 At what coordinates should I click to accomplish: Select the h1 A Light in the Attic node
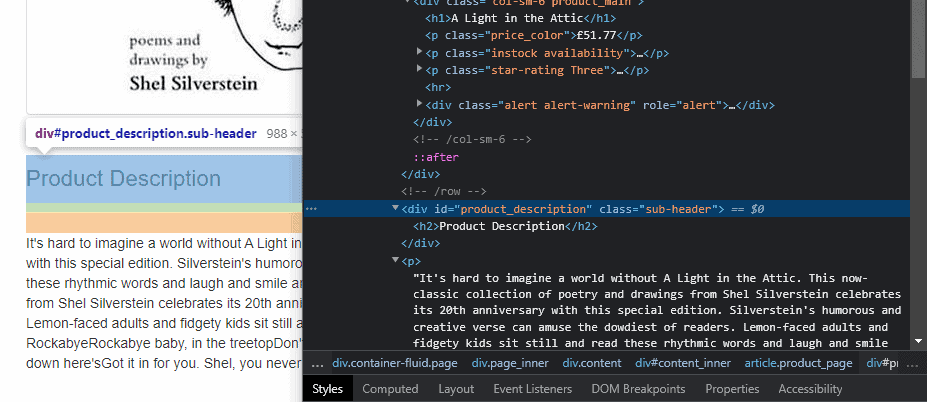click(520, 18)
